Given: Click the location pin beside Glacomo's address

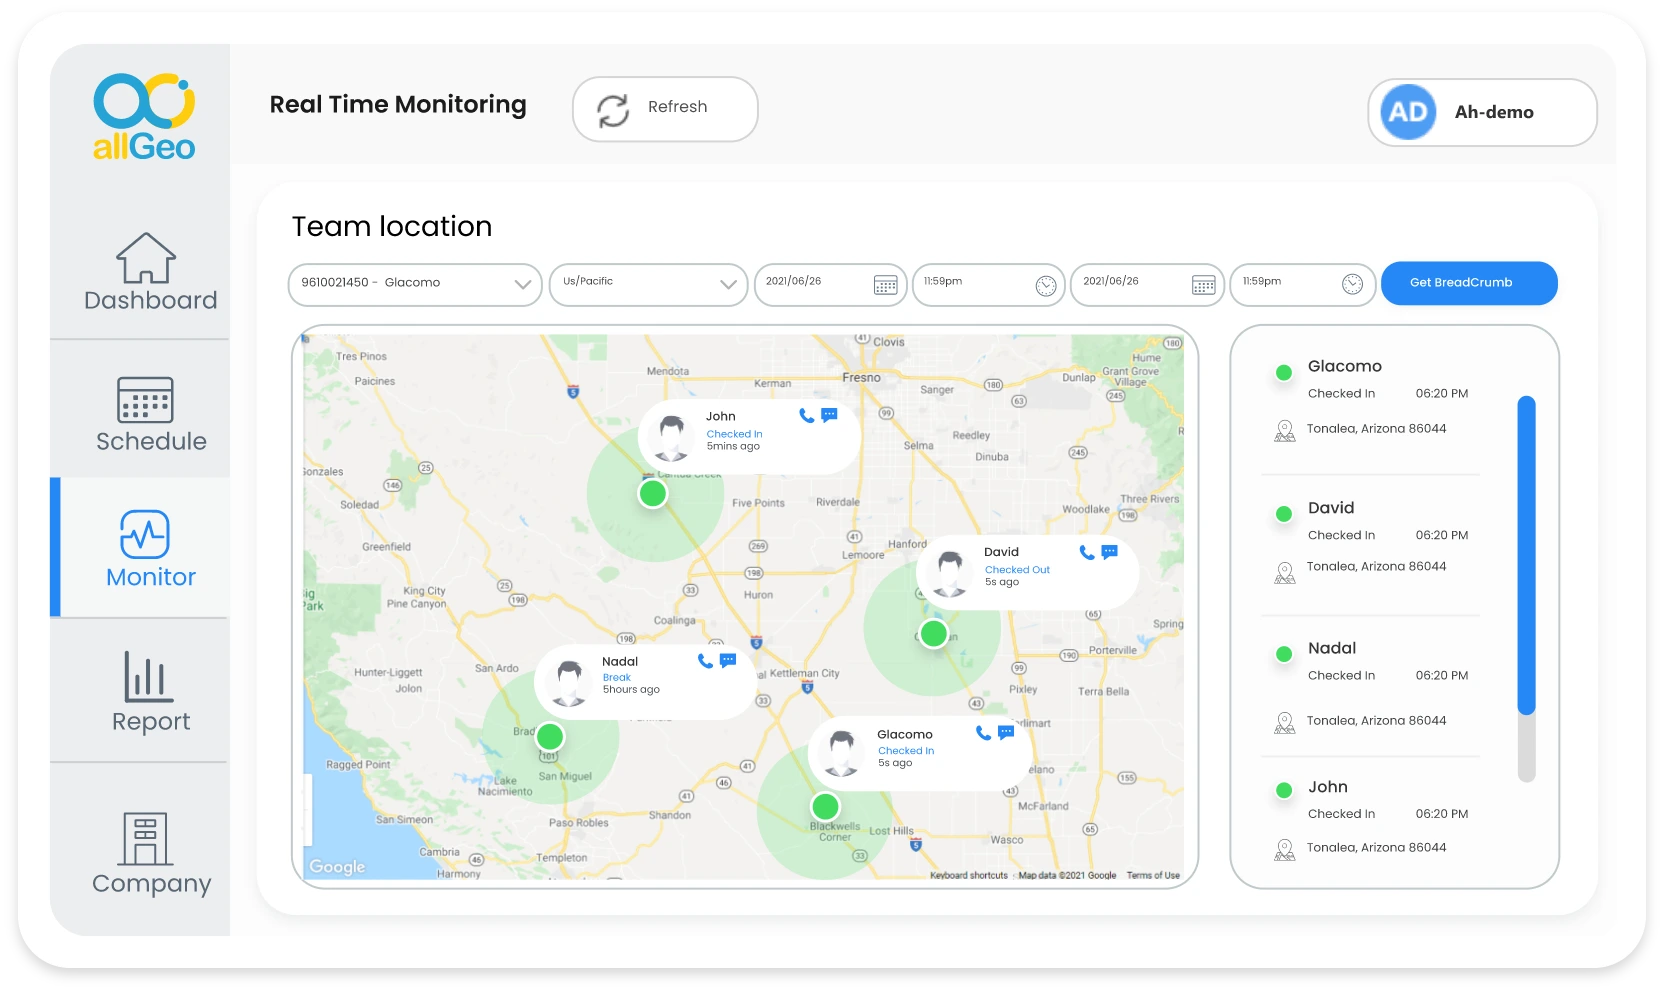Looking at the screenshot, I should point(1283,432).
